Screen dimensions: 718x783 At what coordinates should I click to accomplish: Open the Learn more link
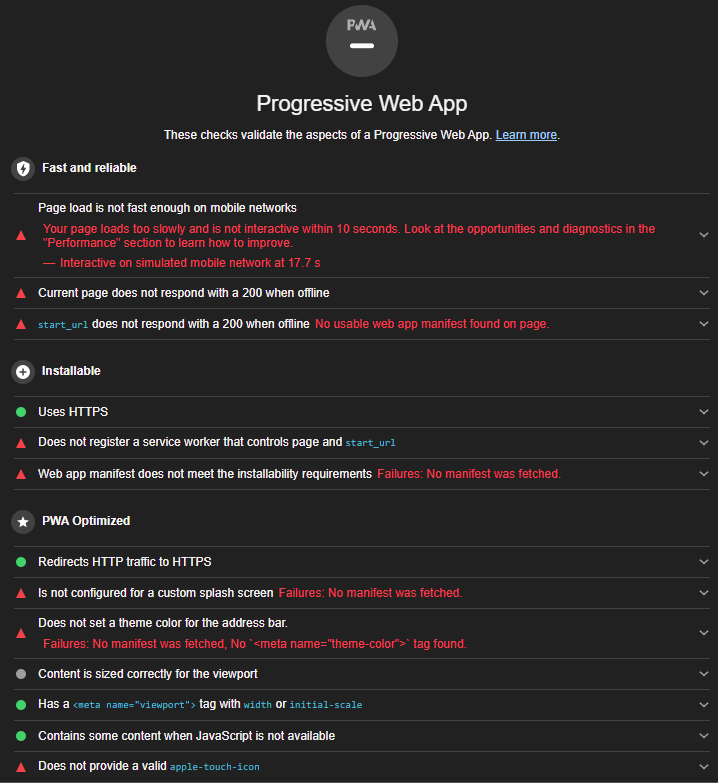pyautogui.click(x=526, y=135)
